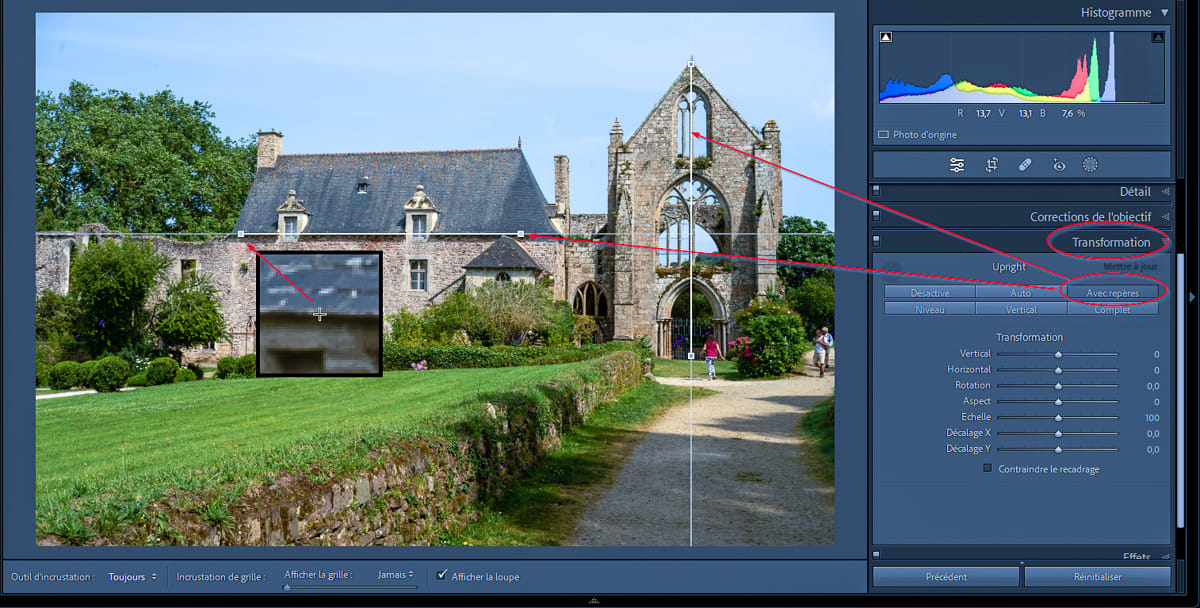This screenshot has height=608, width=1200.
Task: Toggle highlight clipping indicator in histogram
Action: click(1157, 38)
